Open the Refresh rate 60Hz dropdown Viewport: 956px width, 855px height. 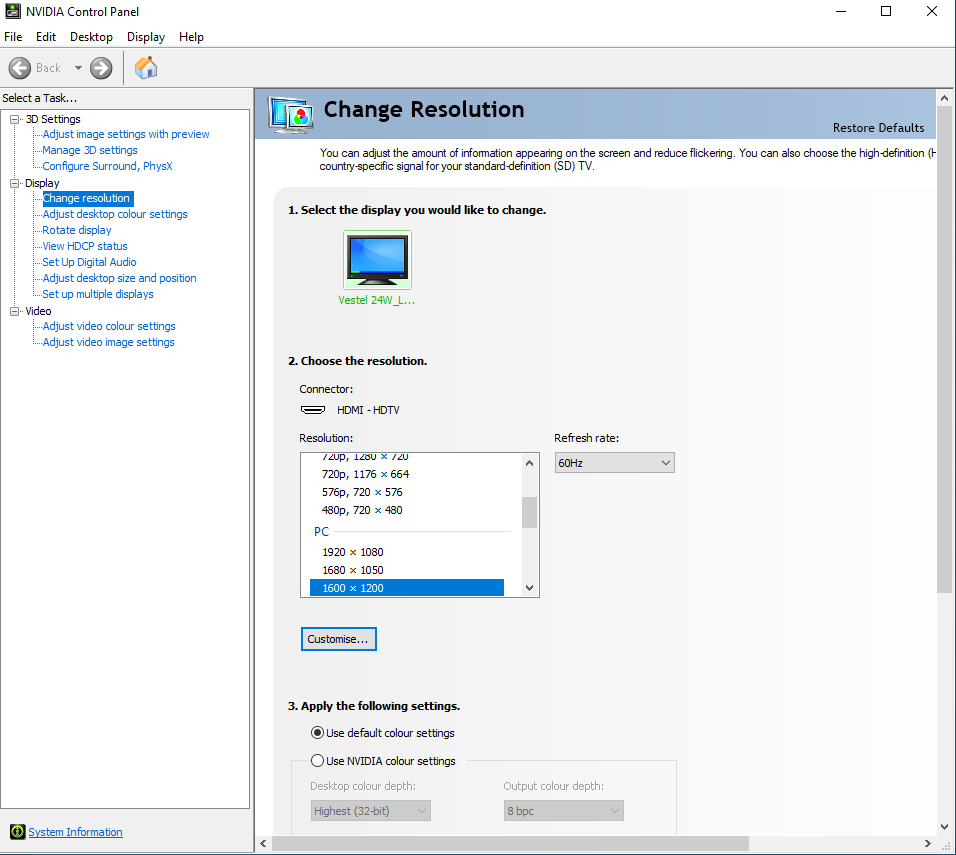click(x=614, y=463)
